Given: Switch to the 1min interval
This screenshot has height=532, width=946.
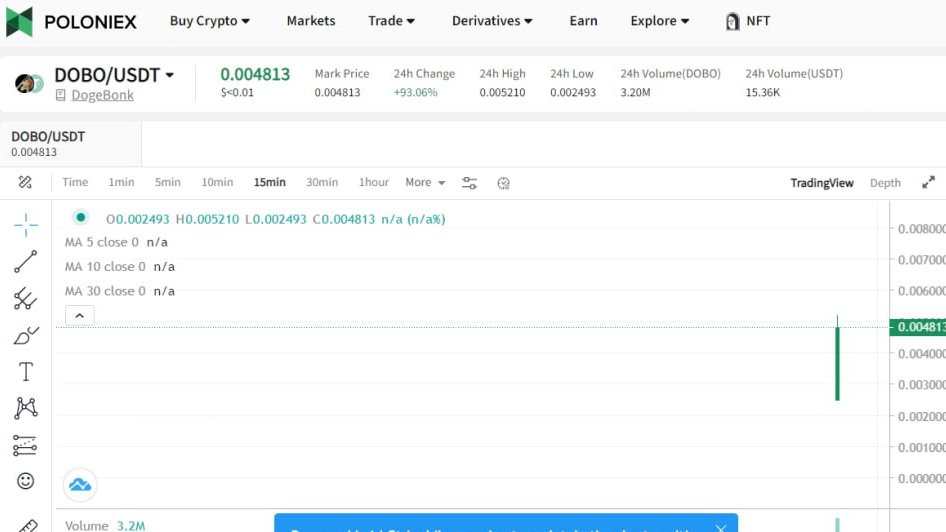Looking at the screenshot, I should pyautogui.click(x=121, y=182).
